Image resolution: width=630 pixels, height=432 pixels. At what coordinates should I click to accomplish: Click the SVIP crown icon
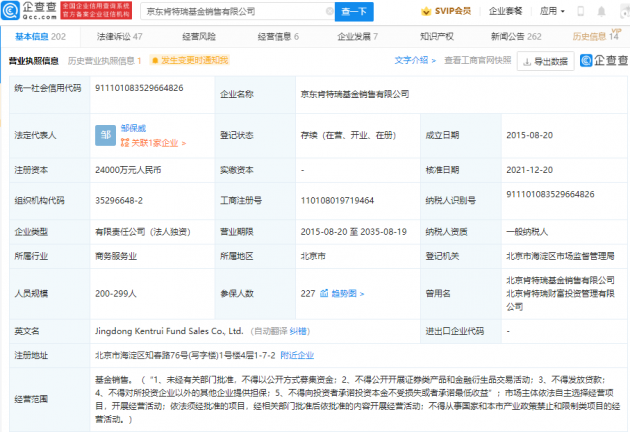click(426, 11)
